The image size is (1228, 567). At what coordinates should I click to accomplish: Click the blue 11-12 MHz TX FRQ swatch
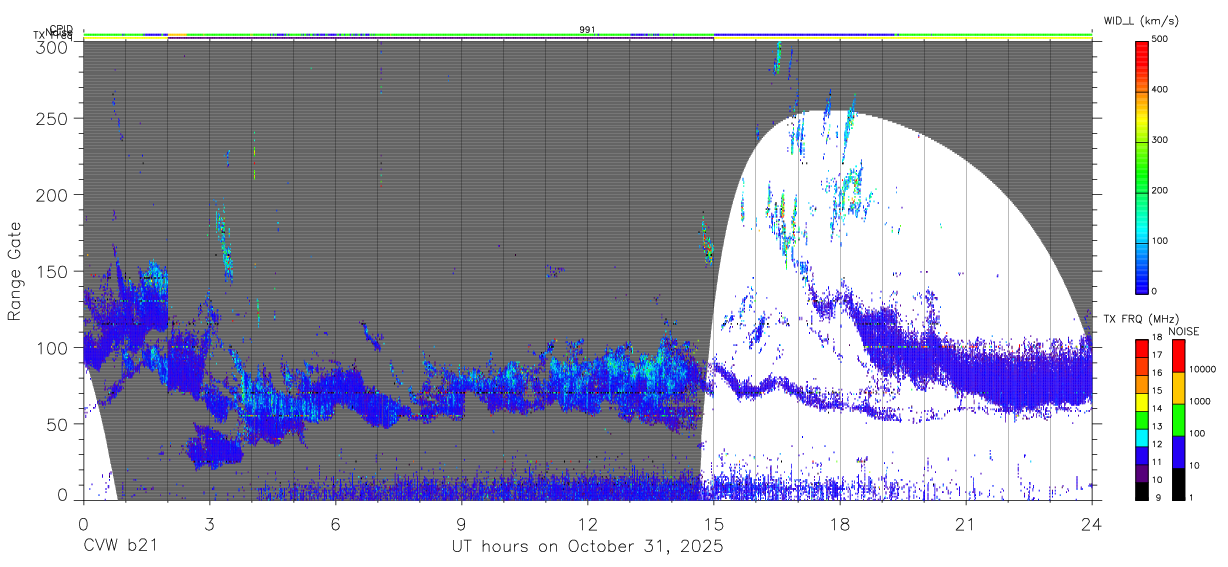pos(1141,455)
